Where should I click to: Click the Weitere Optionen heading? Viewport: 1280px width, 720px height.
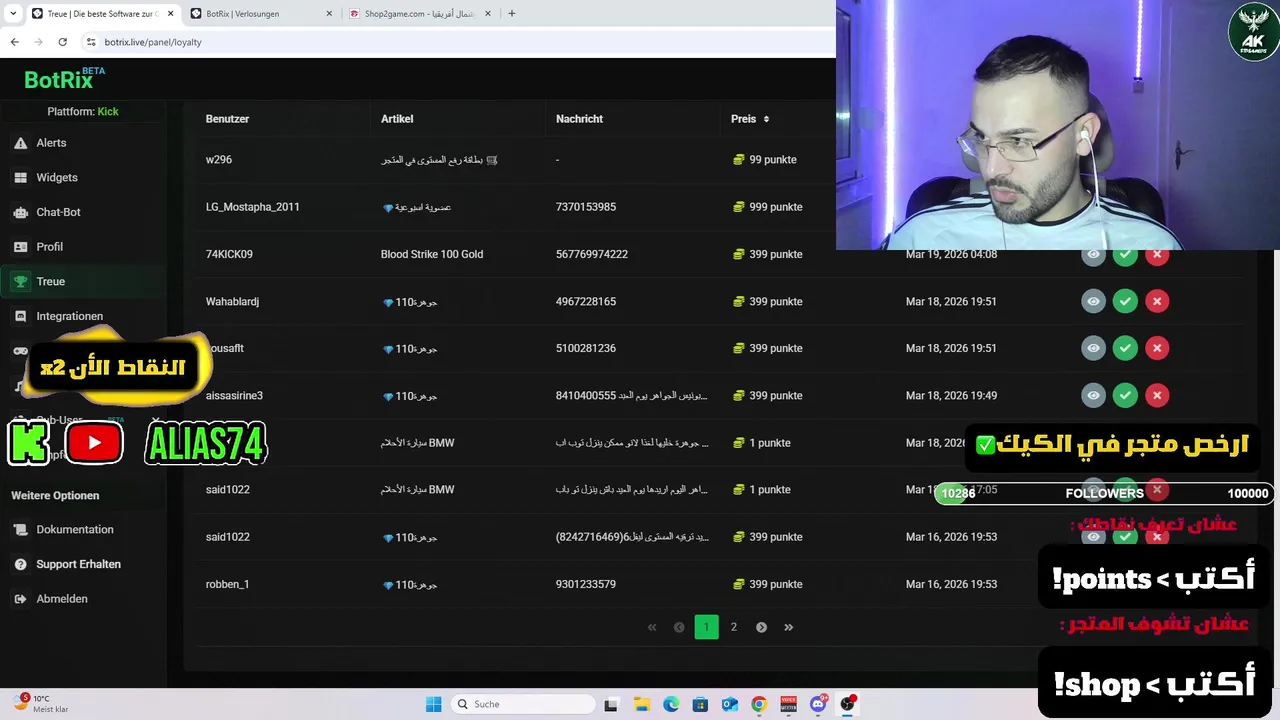pos(55,496)
